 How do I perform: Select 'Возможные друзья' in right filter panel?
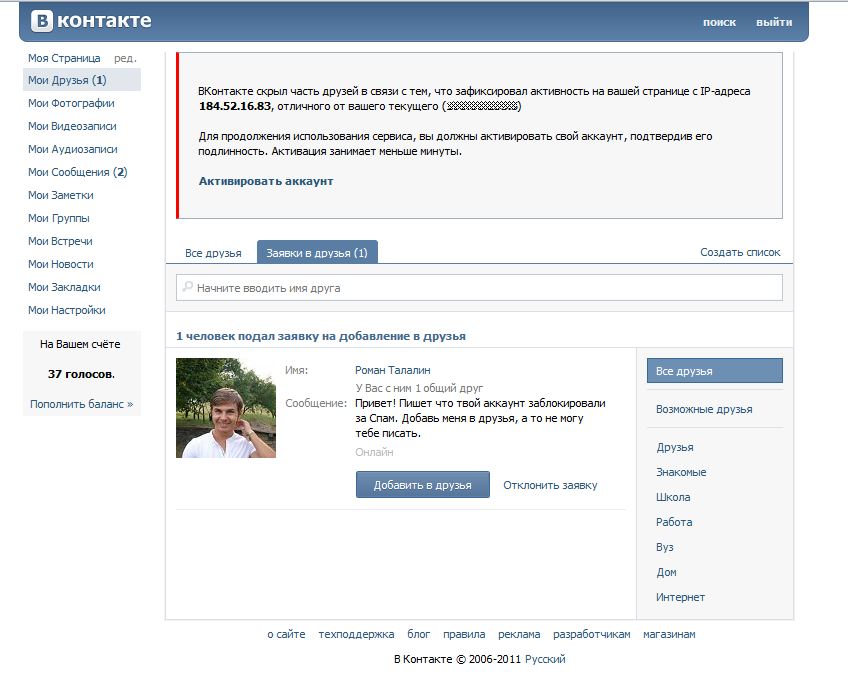pos(704,409)
